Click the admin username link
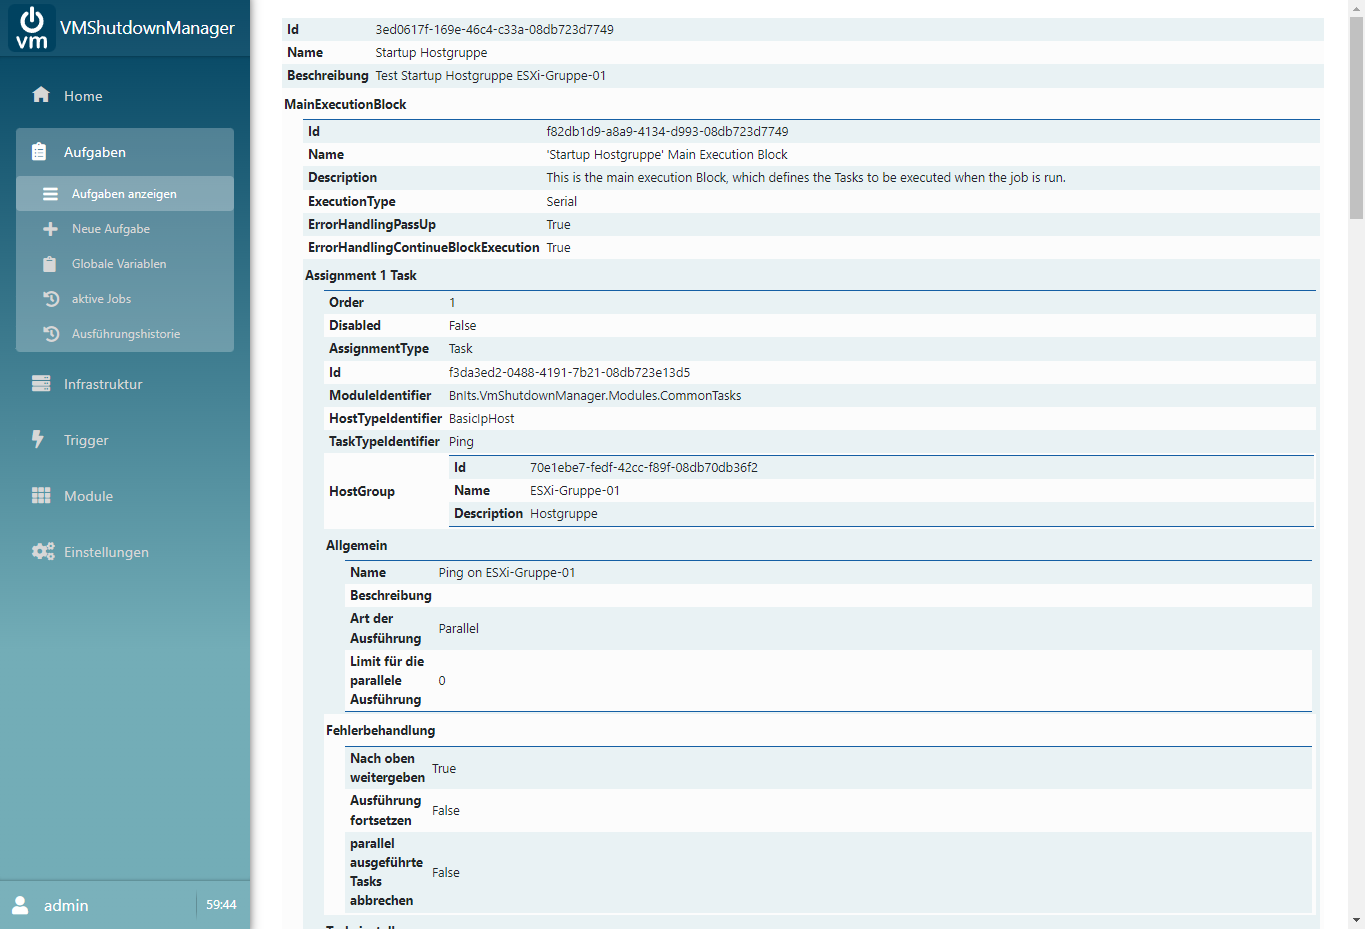This screenshot has width=1365, height=929. (x=66, y=905)
